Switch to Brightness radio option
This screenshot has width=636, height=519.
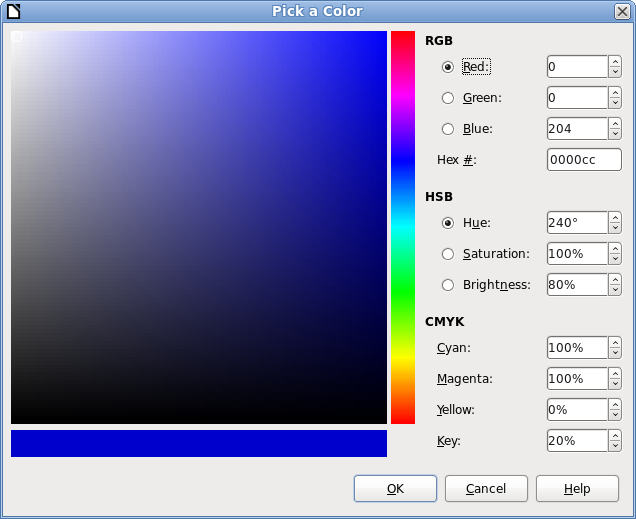[448, 285]
